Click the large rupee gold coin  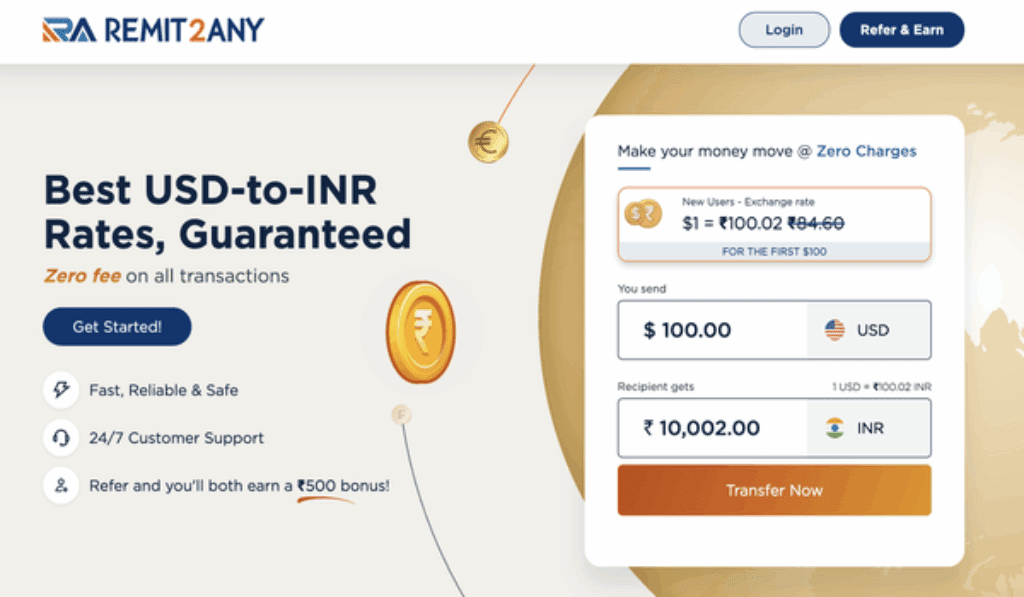coord(421,332)
